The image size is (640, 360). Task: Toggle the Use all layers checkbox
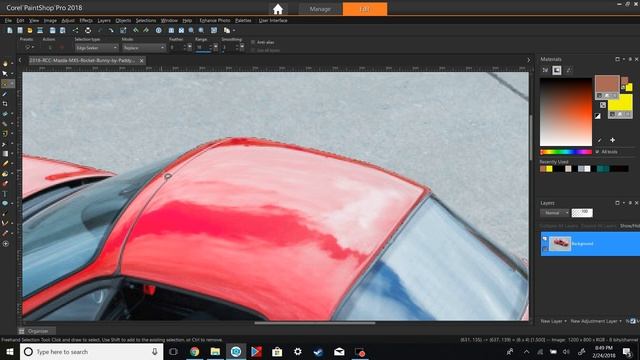253,50
